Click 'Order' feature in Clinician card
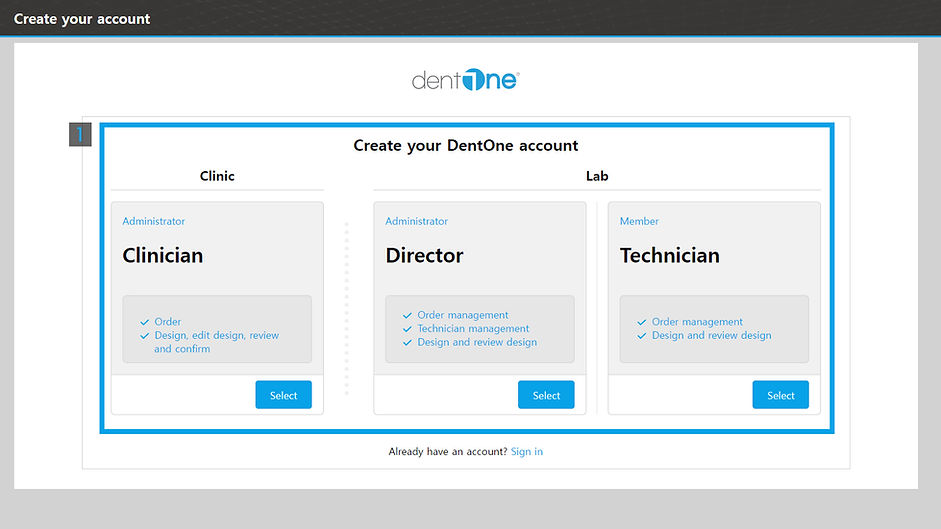The image size is (941, 529). pos(167,322)
